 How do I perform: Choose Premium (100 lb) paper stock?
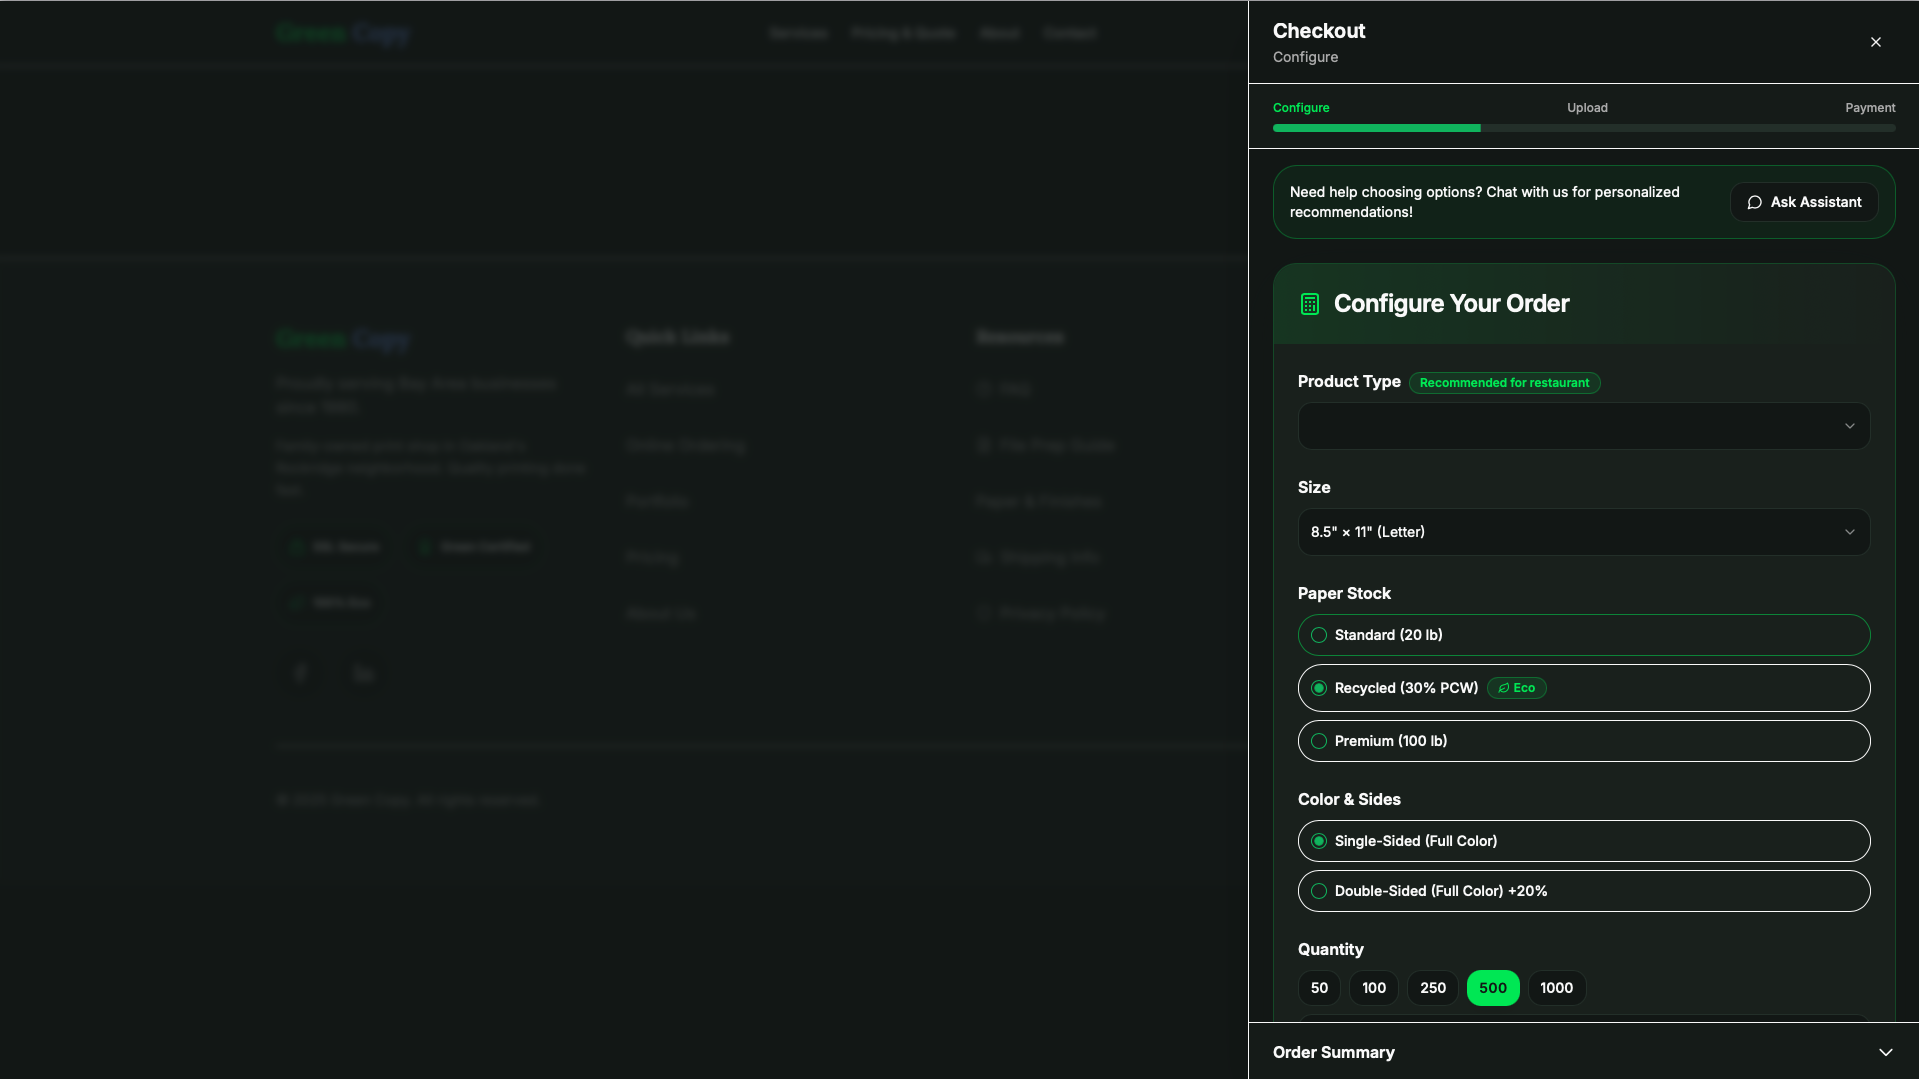pyautogui.click(x=1583, y=741)
